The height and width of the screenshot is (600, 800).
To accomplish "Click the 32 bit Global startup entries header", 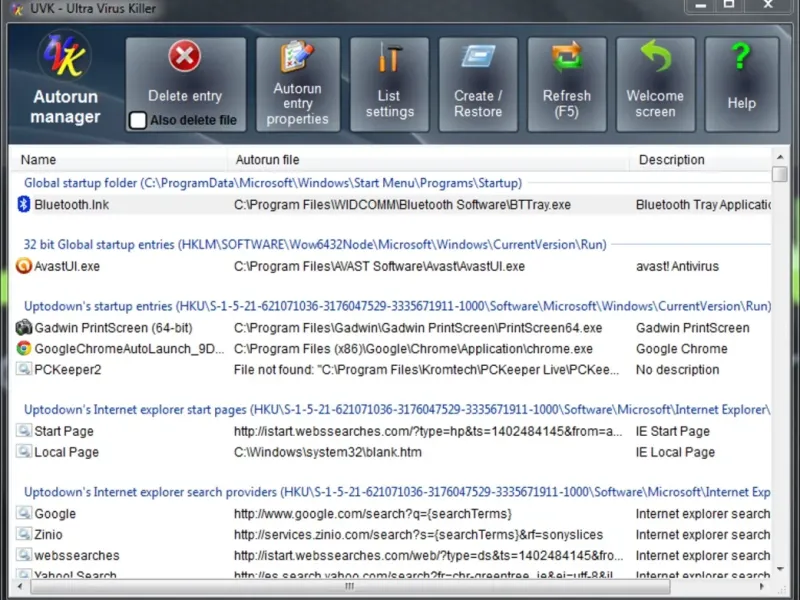I will (315, 245).
